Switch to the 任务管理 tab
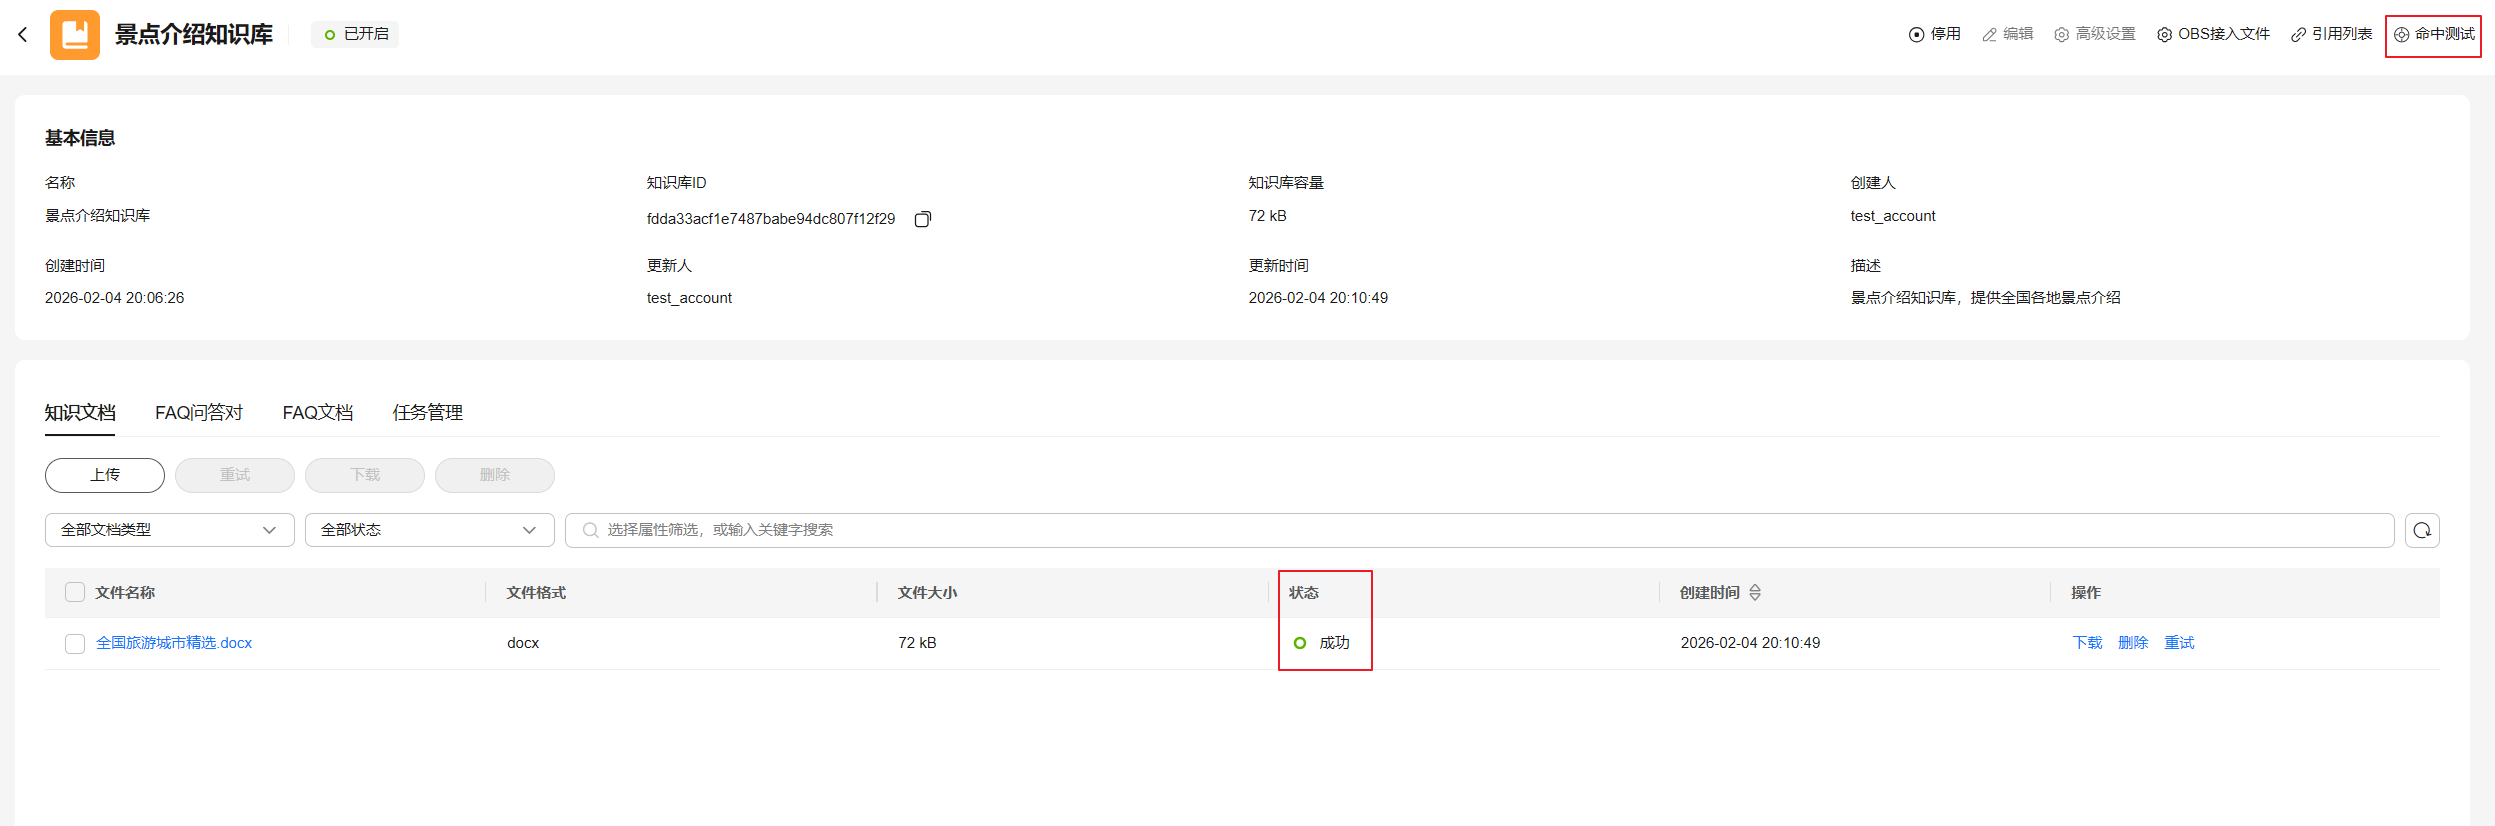 click(427, 413)
